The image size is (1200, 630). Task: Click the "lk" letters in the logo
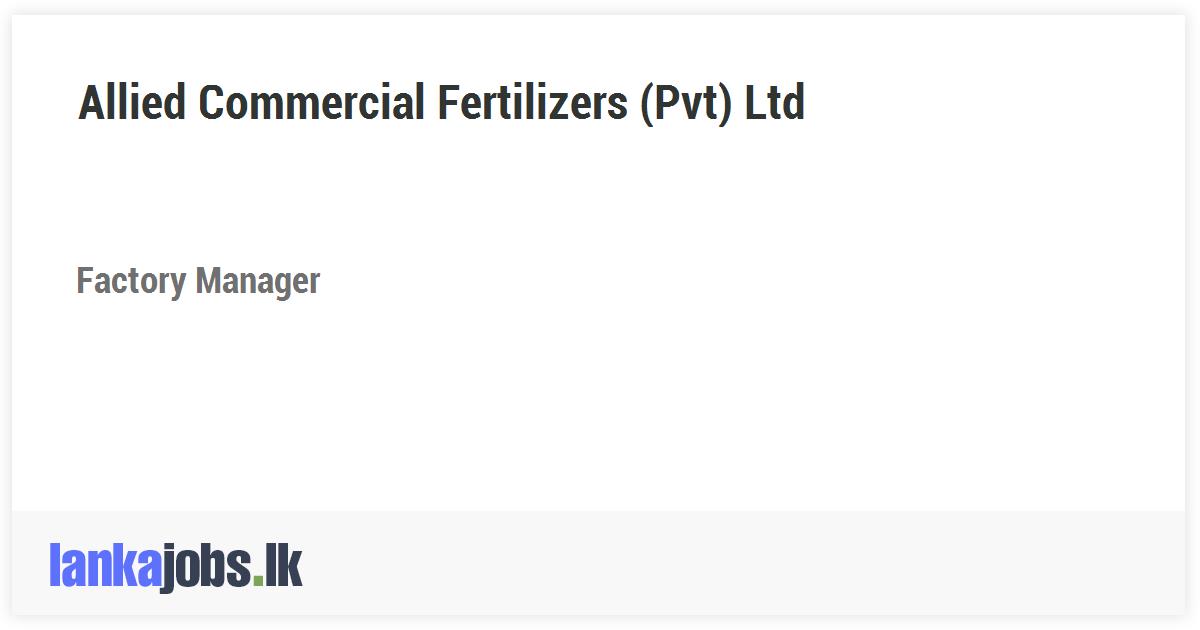(284, 566)
